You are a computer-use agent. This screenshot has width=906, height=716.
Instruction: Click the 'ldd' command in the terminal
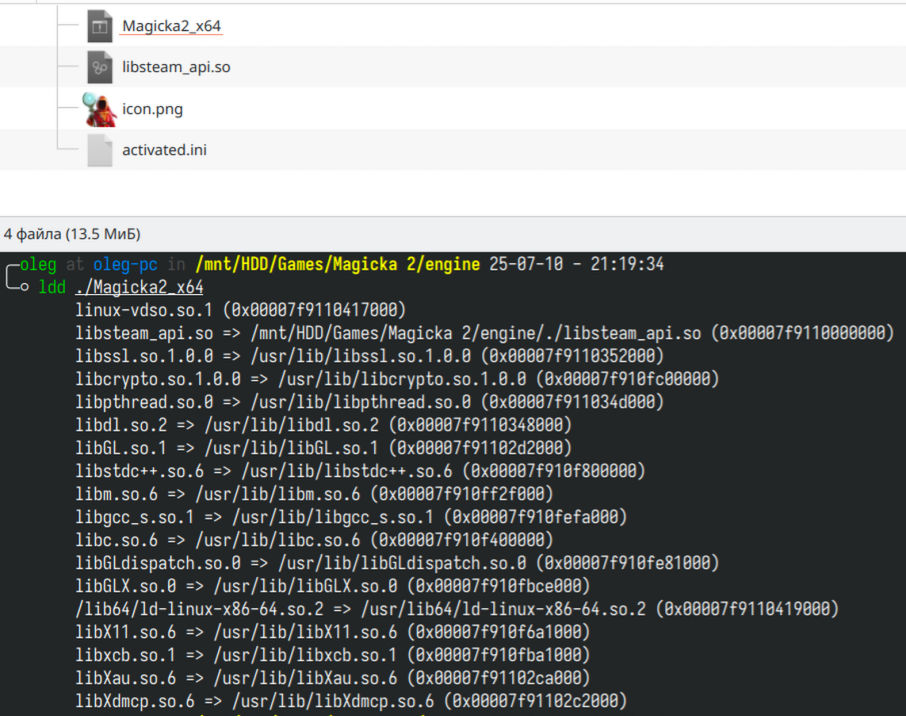(52, 287)
